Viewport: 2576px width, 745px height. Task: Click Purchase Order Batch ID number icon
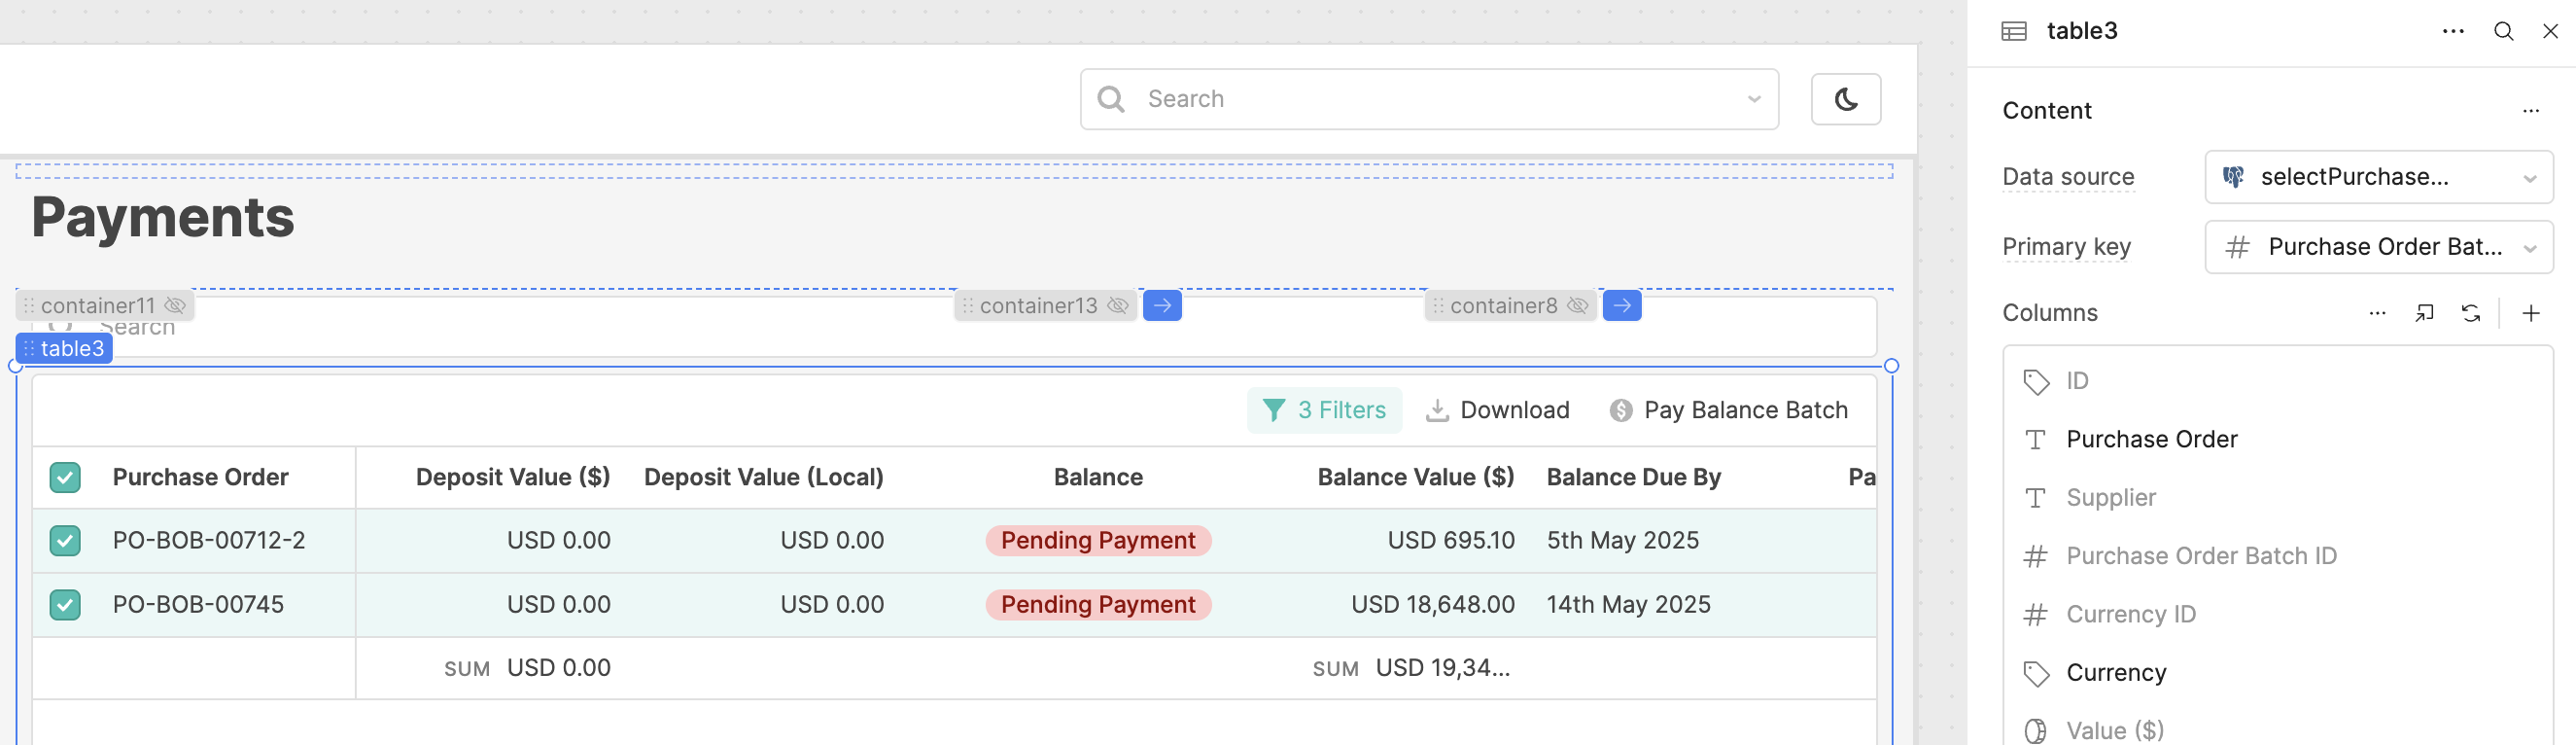pos(2035,556)
